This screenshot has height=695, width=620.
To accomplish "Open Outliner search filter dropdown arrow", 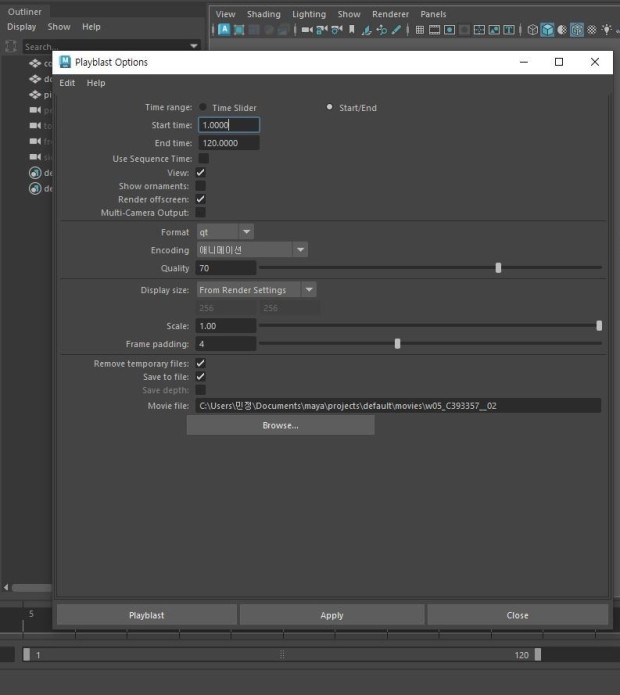I will click(x=194, y=46).
